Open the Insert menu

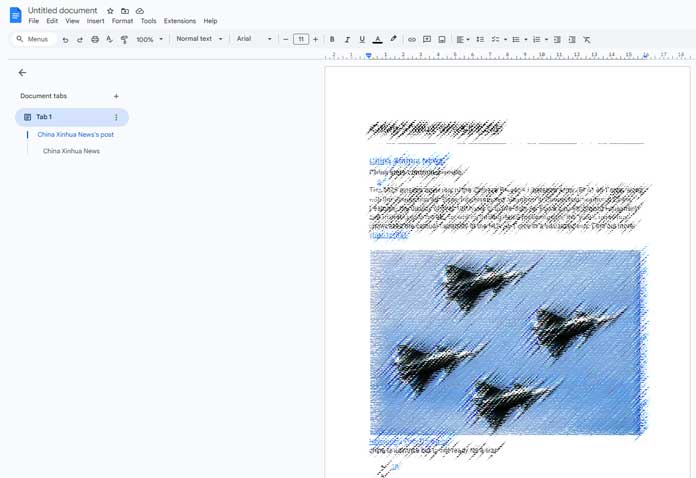point(95,21)
